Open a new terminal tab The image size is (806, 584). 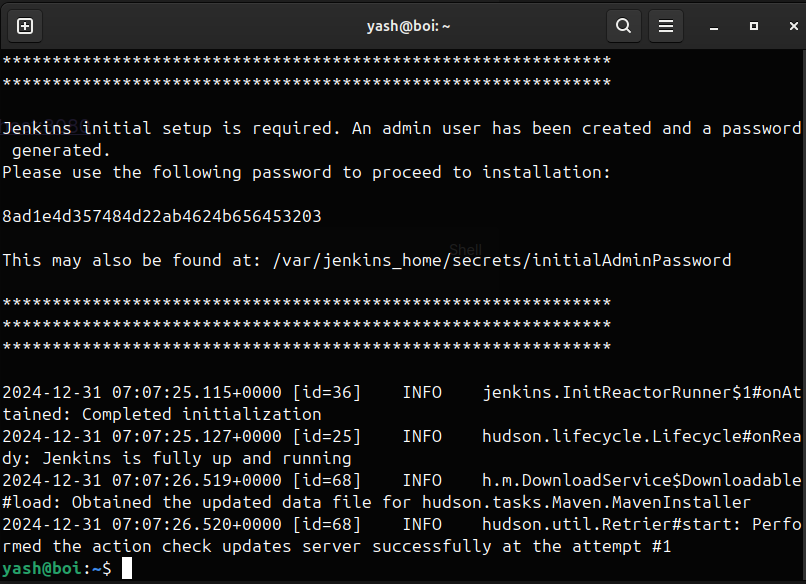click(x=25, y=26)
